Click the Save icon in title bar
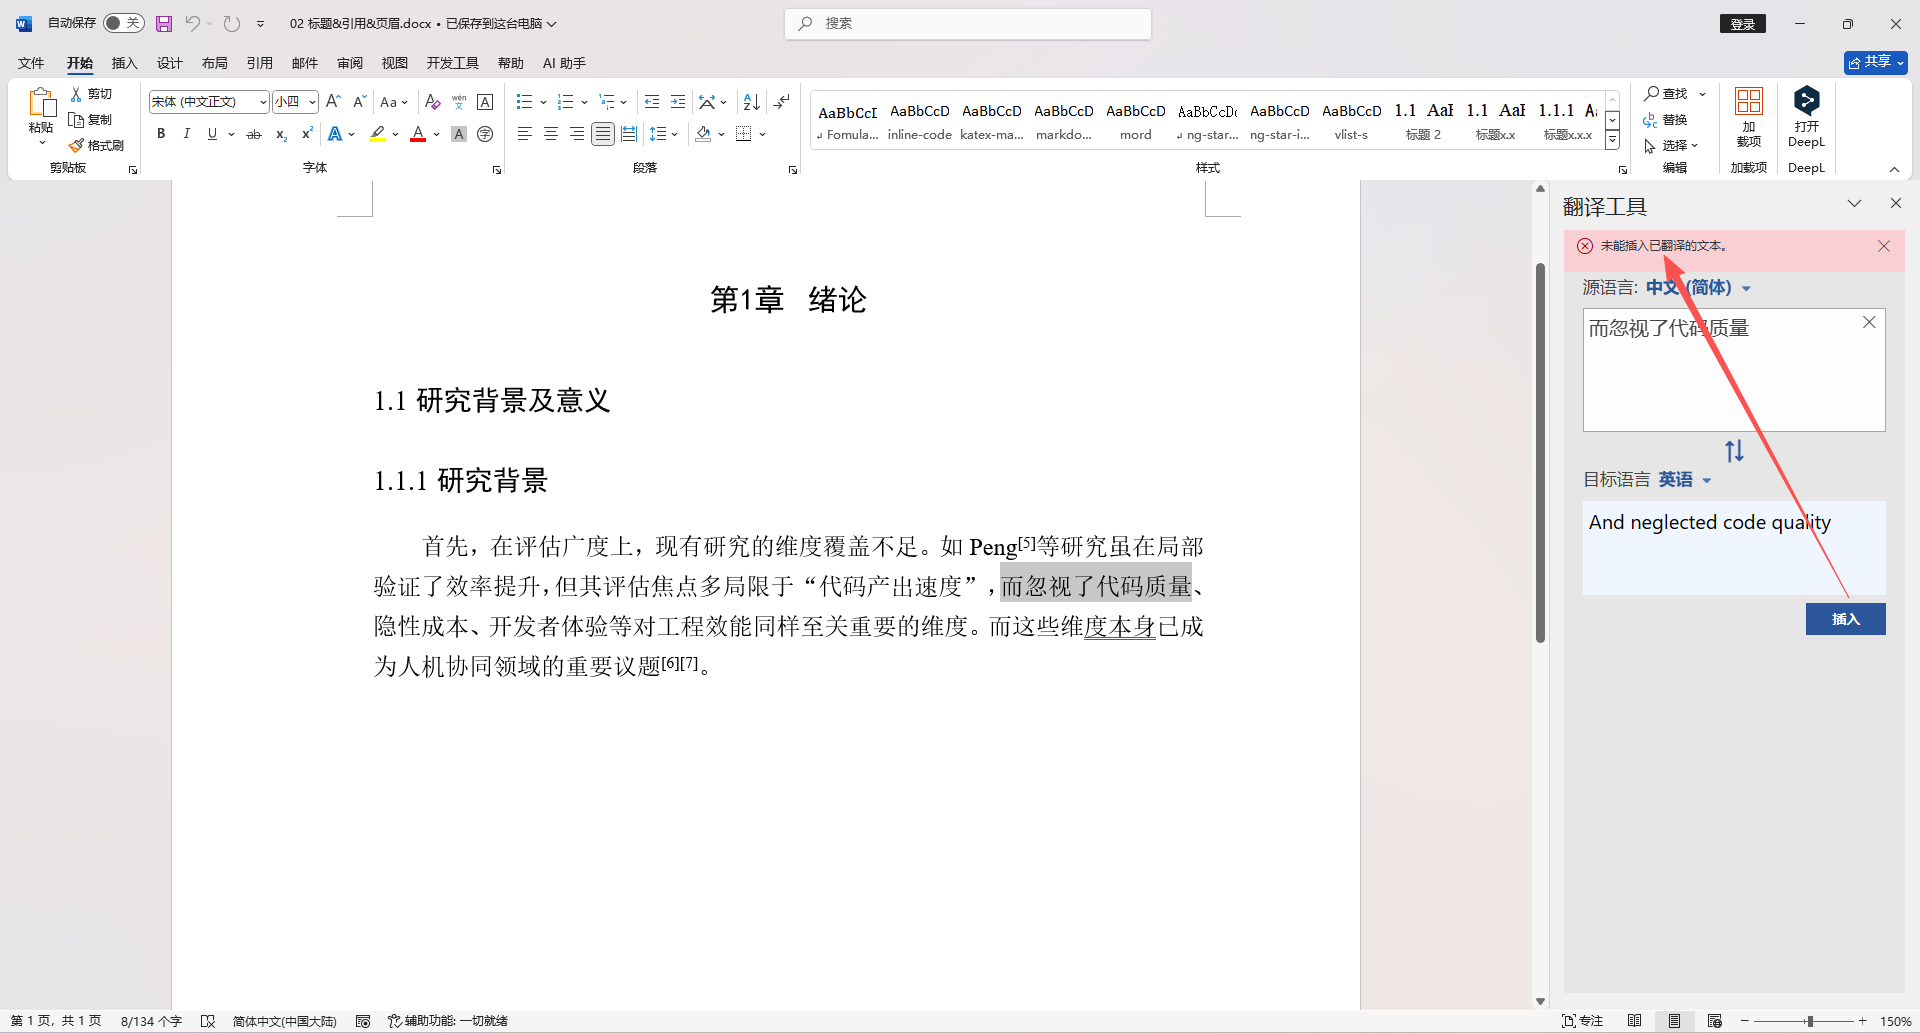 (x=164, y=23)
